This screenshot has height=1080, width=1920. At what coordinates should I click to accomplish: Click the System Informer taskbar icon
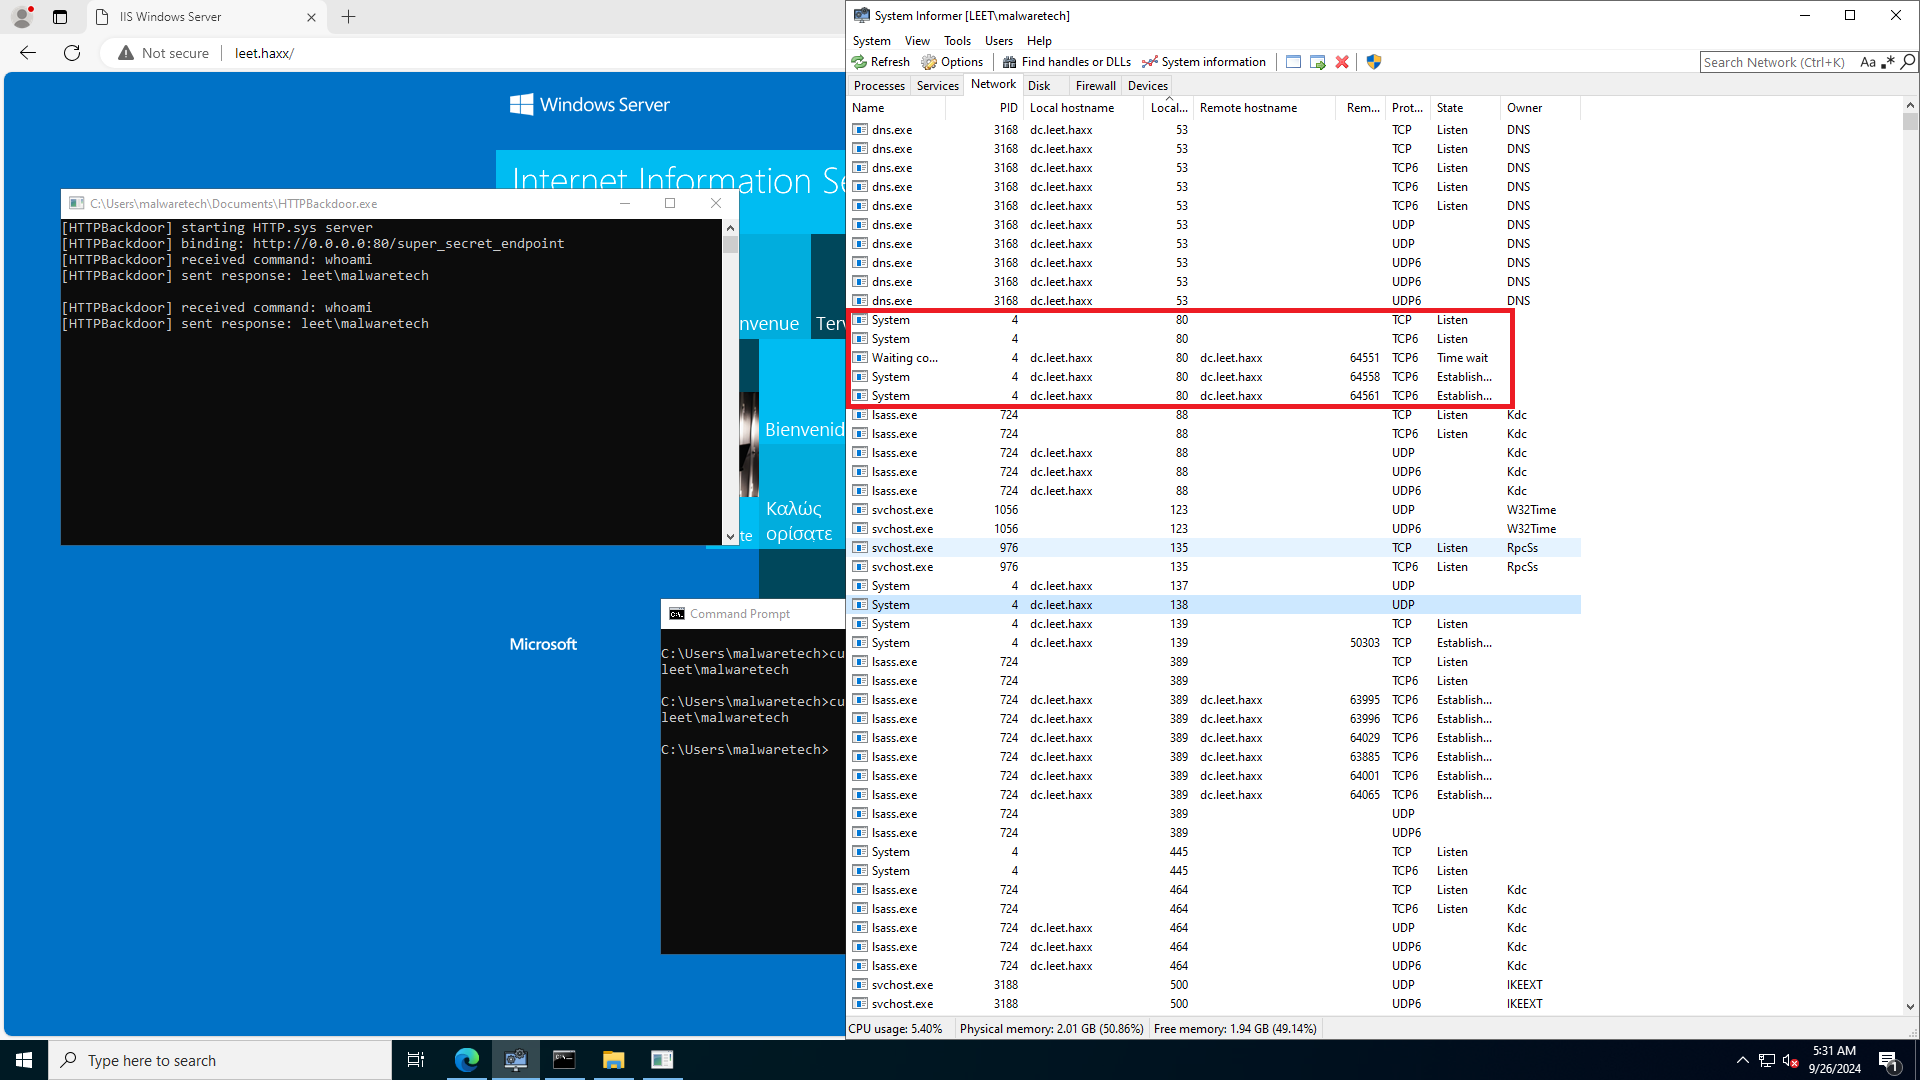pyautogui.click(x=516, y=1060)
